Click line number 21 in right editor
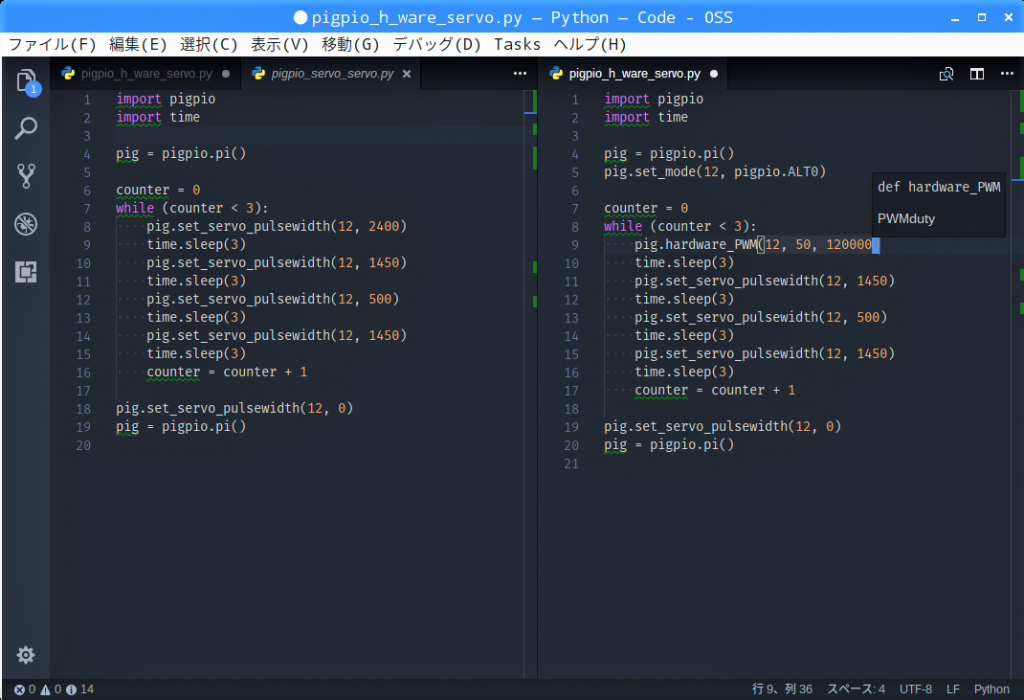 tap(571, 463)
